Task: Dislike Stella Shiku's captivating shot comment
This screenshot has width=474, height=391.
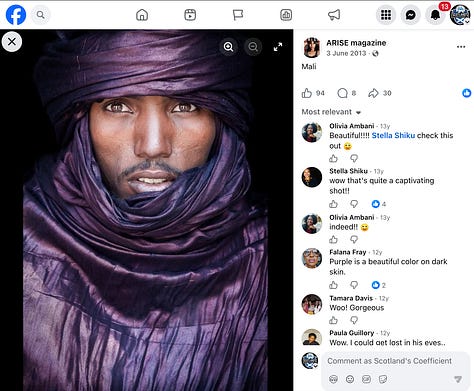Action: click(354, 204)
